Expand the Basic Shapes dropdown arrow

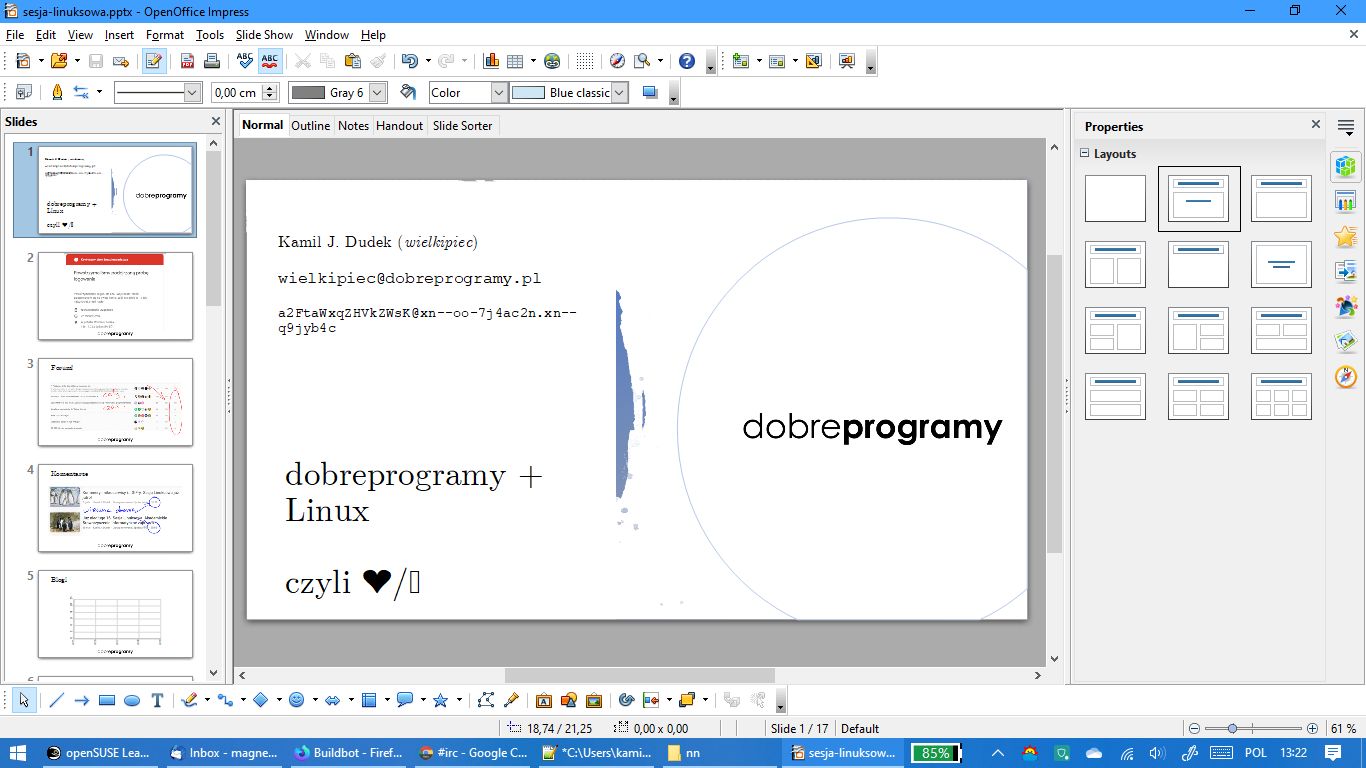pyautogui.click(x=279, y=700)
